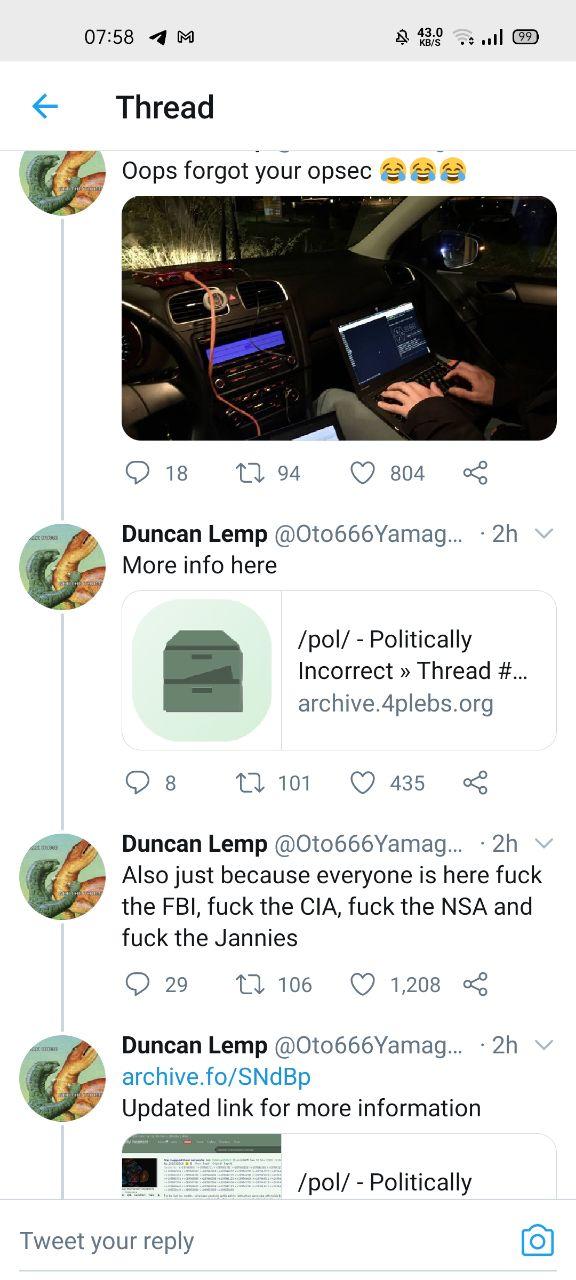Viewport: 576px width, 1280px height.
Task: Open chevron menu on archive.fo tweet
Action: pyautogui.click(x=544, y=1045)
